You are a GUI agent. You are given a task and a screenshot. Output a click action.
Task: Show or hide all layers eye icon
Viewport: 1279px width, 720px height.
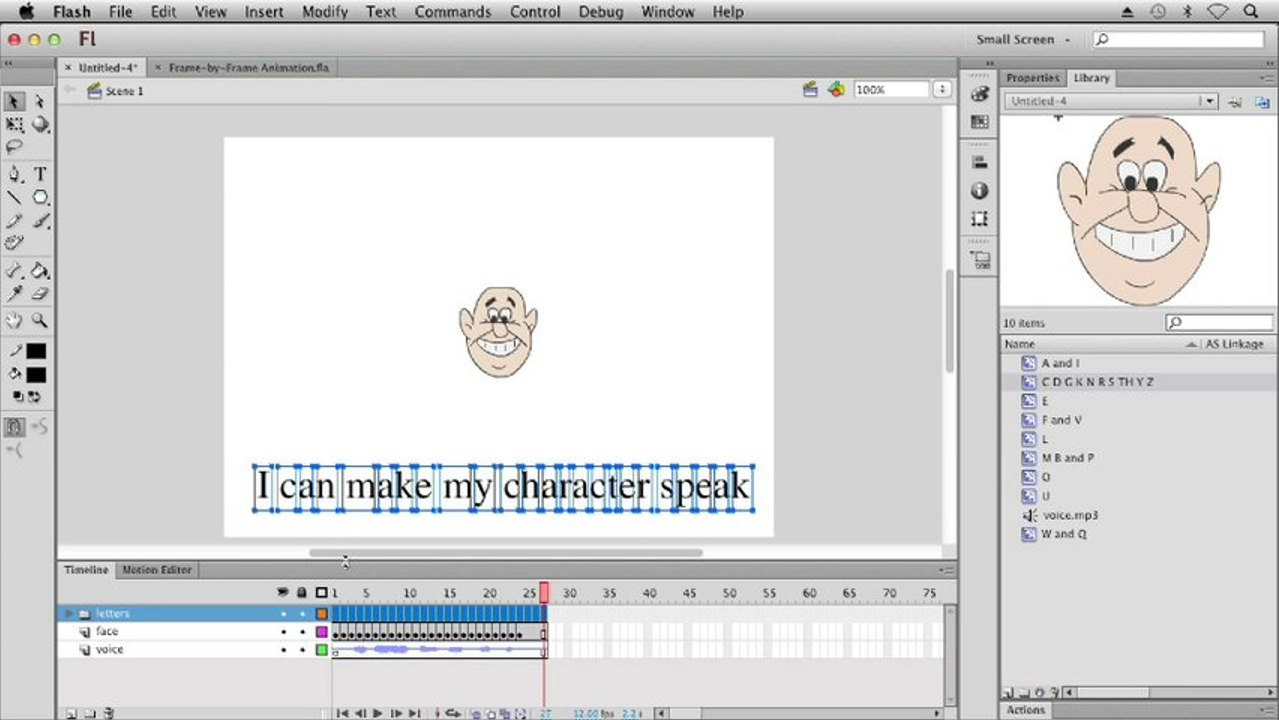(x=284, y=593)
